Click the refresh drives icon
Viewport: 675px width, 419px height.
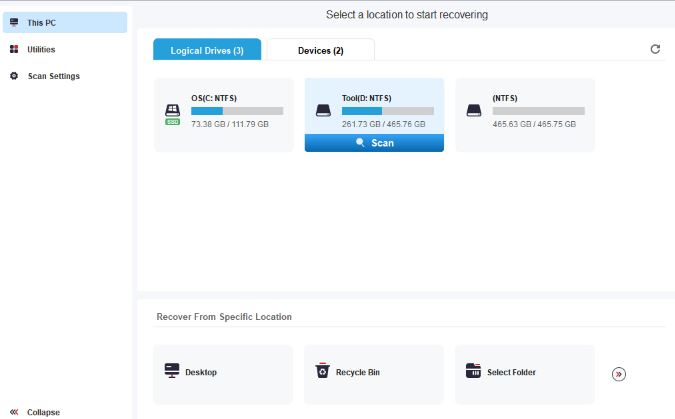[655, 49]
